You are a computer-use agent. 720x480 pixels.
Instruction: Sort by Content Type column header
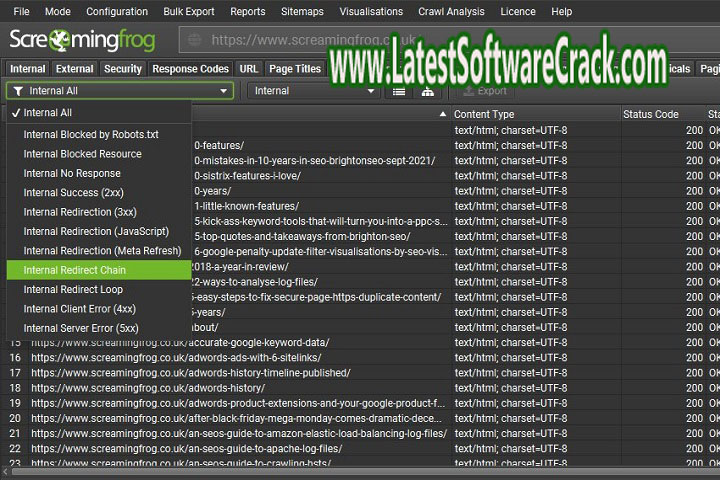coord(535,114)
